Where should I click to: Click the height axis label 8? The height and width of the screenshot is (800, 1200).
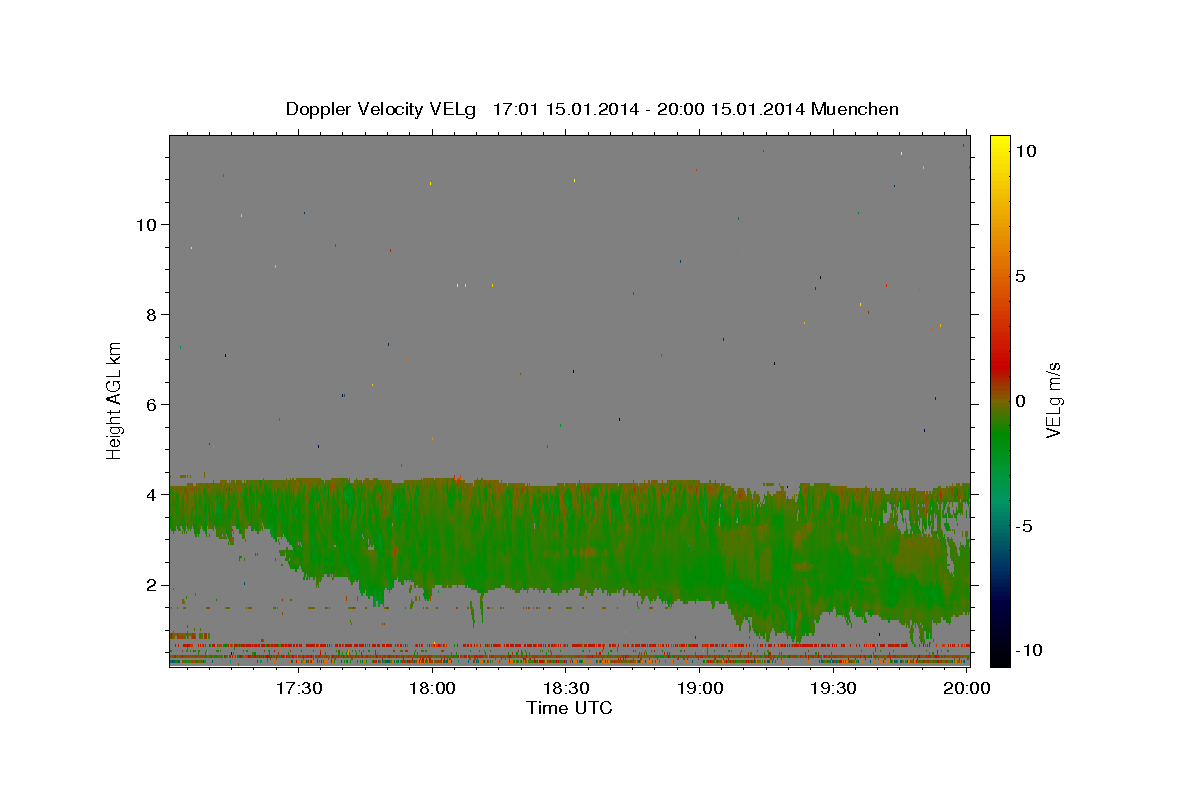point(152,314)
